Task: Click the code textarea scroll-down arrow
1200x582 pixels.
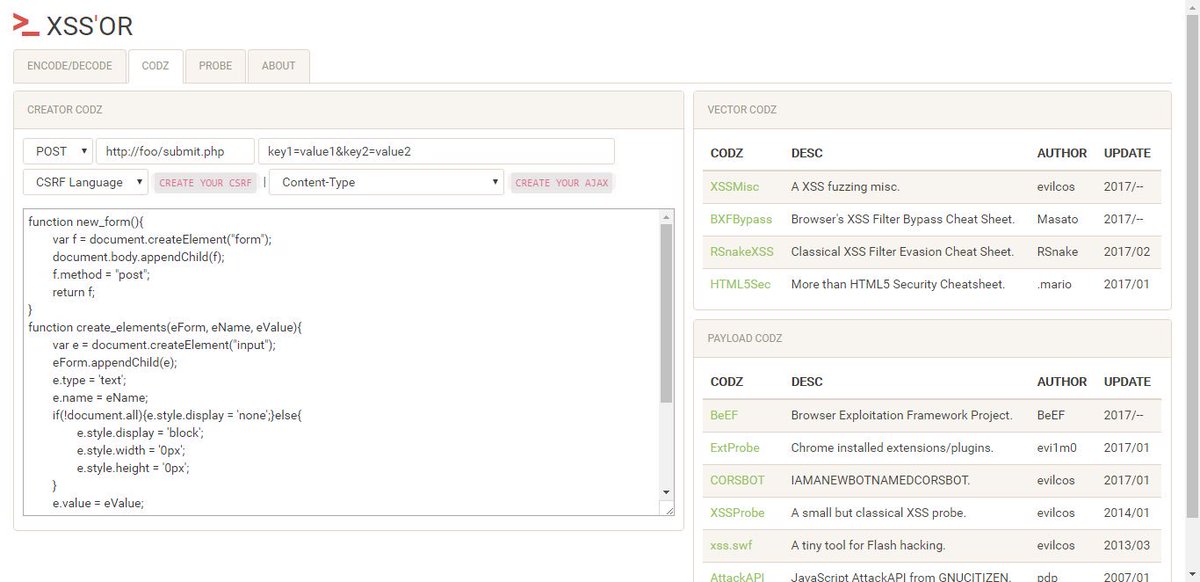Action: (666, 492)
